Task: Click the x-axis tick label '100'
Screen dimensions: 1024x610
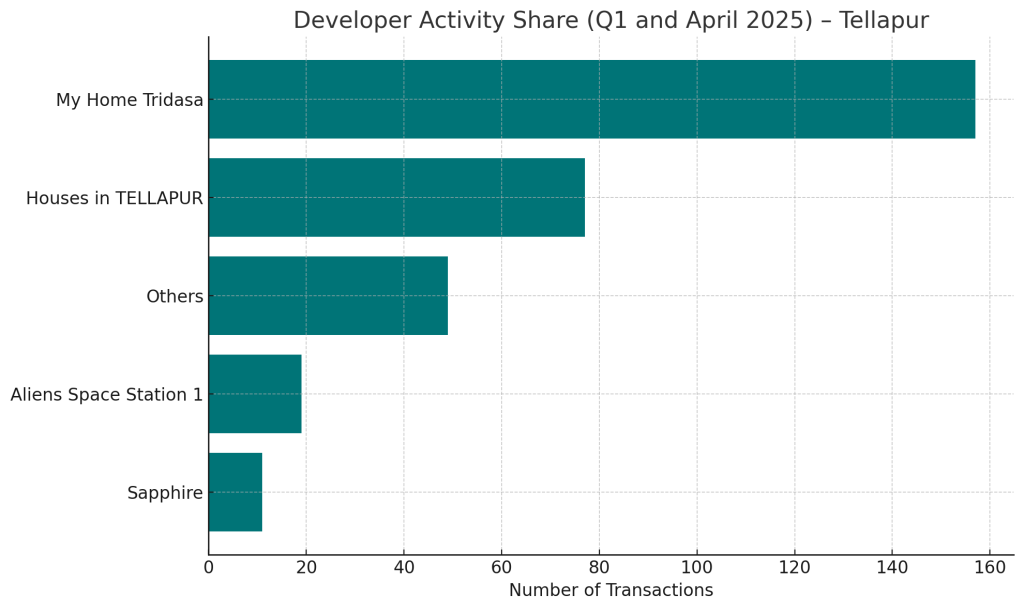Action: click(x=697, y=568)
